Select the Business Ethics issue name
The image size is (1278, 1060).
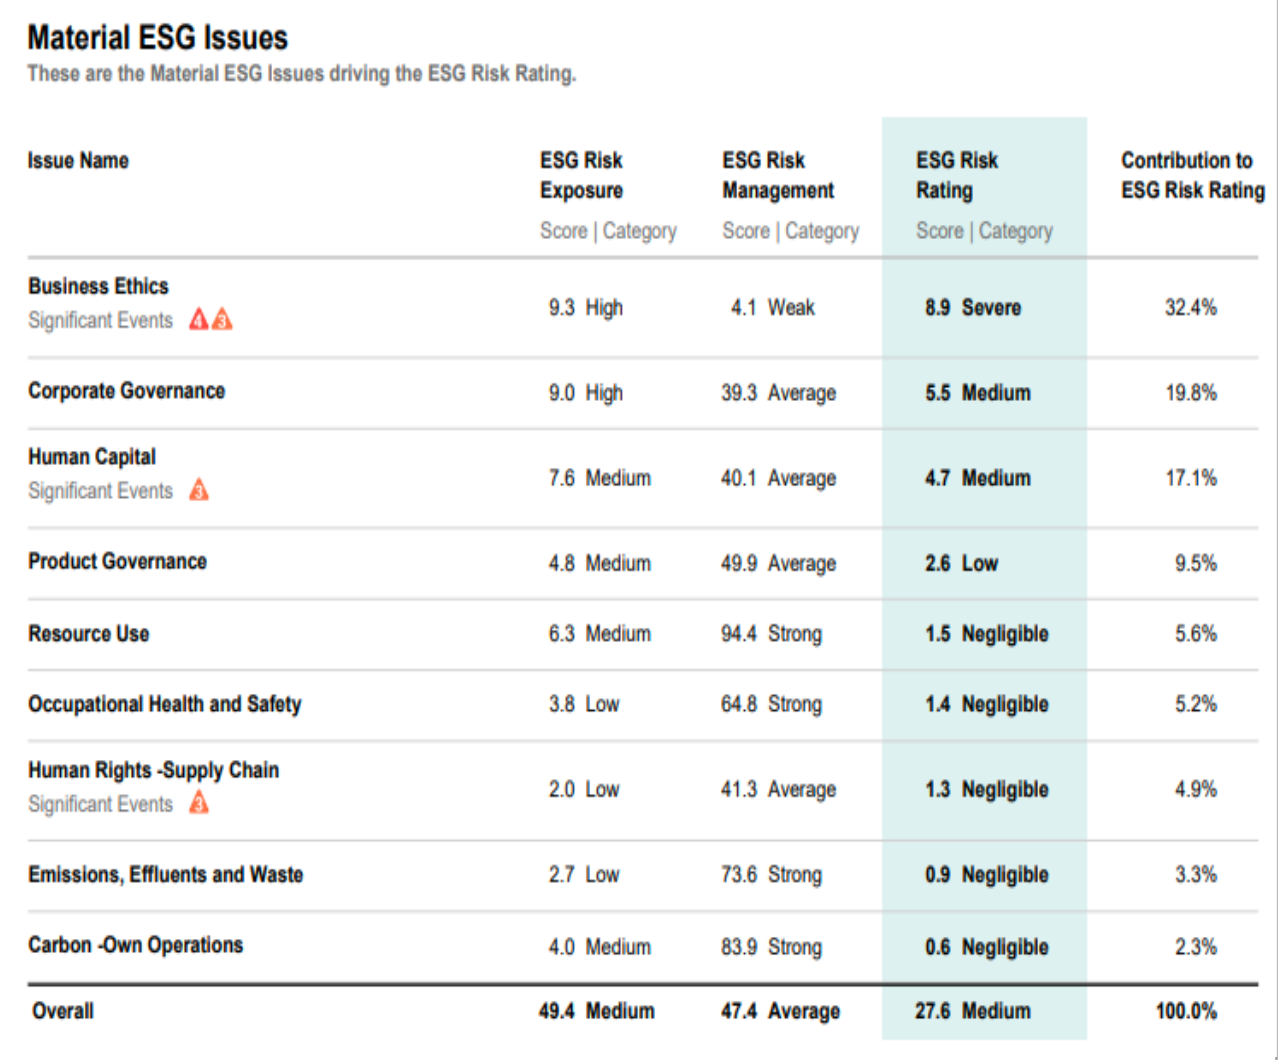click(98, 286)
